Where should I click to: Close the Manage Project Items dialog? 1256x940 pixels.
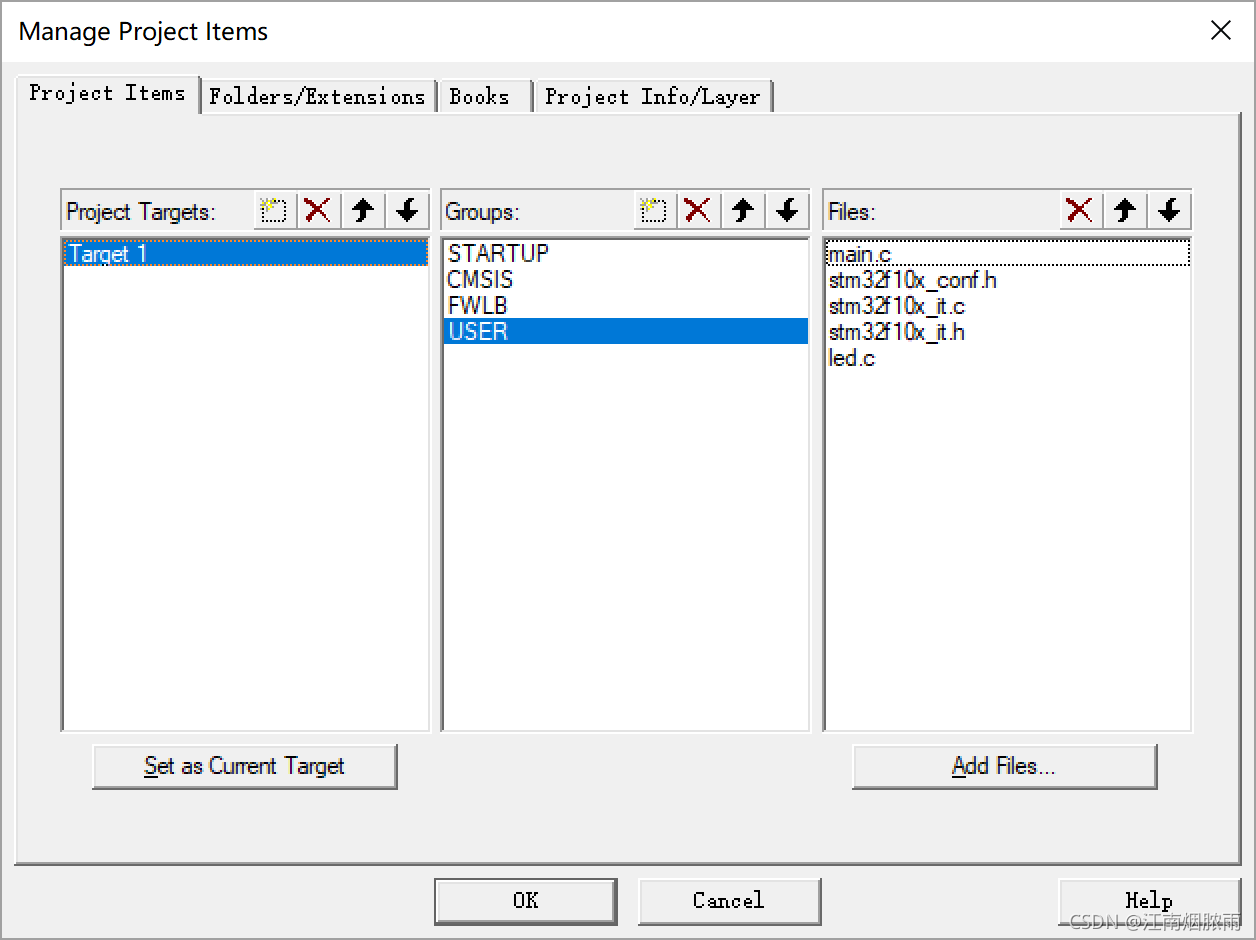point(1221,31)
